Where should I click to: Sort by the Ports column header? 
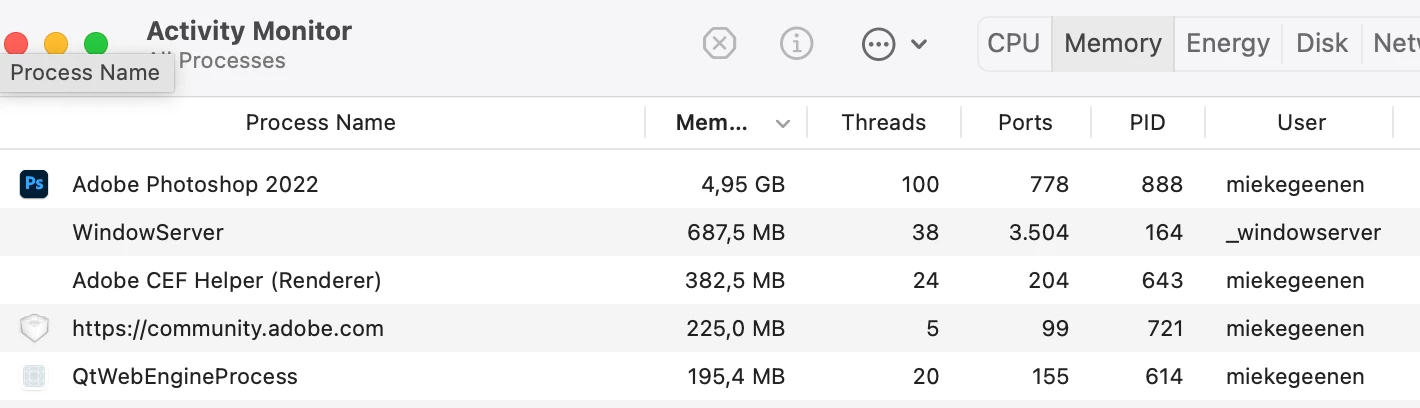tap(1025, 123)
